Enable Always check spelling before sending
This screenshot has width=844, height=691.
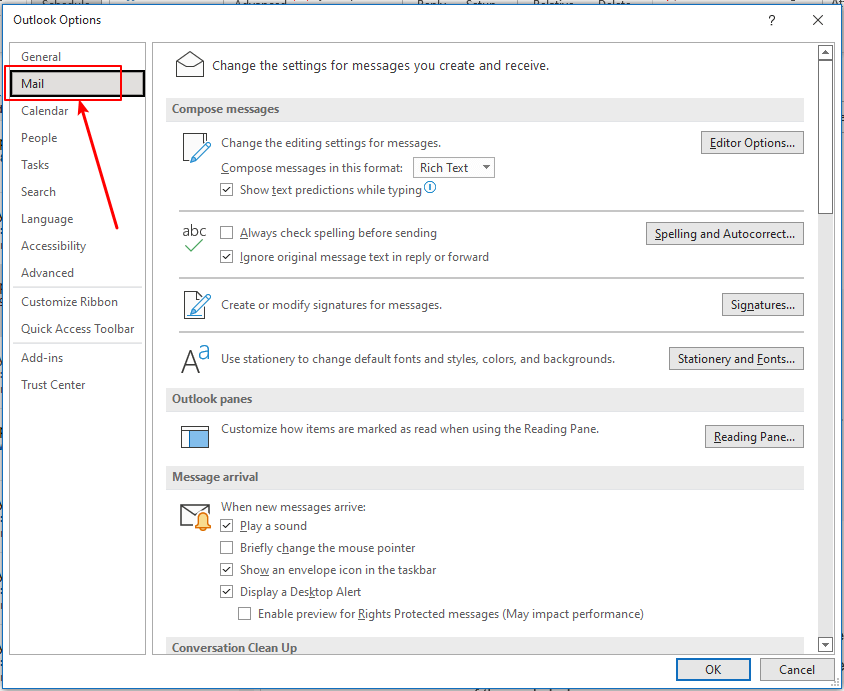pos(227,233)
